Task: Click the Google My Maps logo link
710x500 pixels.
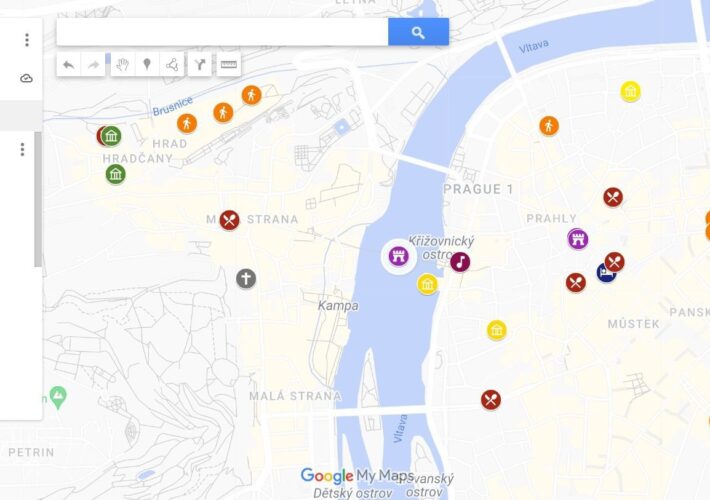Action: point(358,476)
